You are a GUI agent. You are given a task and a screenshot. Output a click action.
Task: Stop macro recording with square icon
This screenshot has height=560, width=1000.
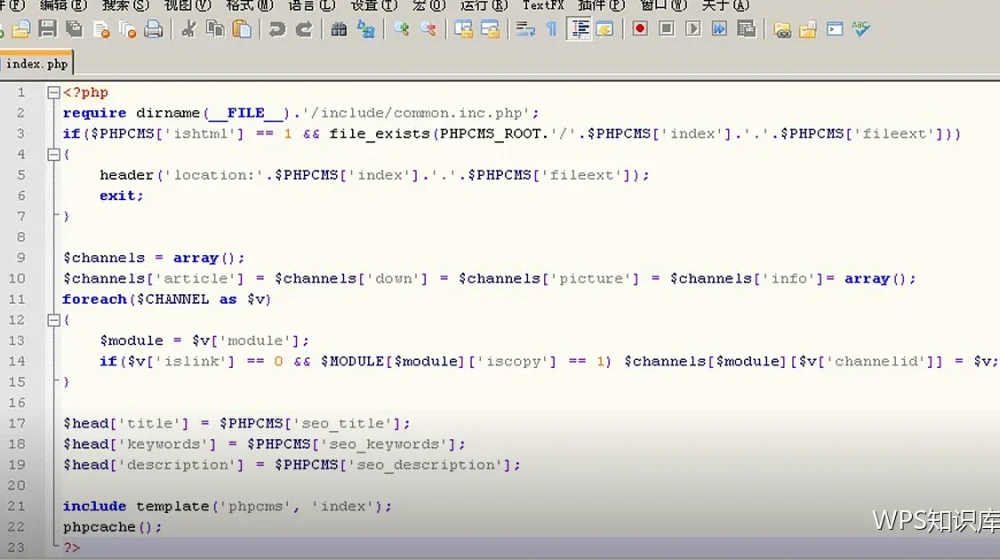(x=666, y=29)
